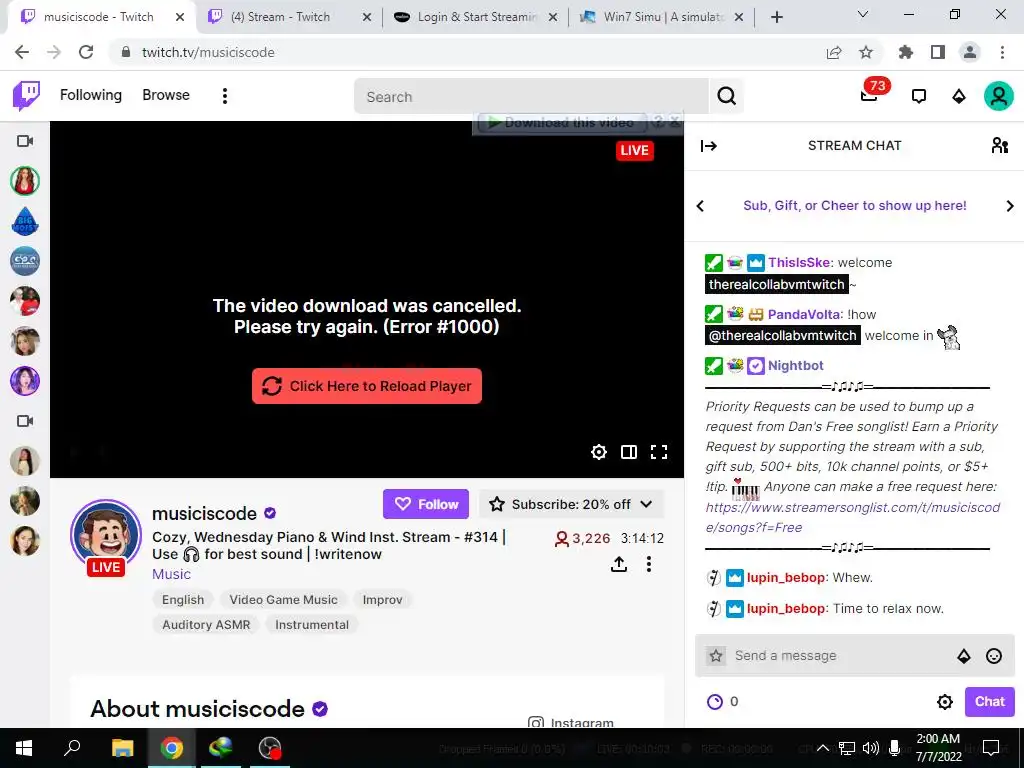Open the Following page
This screenshot has height=768, width=1024.
pos(91,95)
